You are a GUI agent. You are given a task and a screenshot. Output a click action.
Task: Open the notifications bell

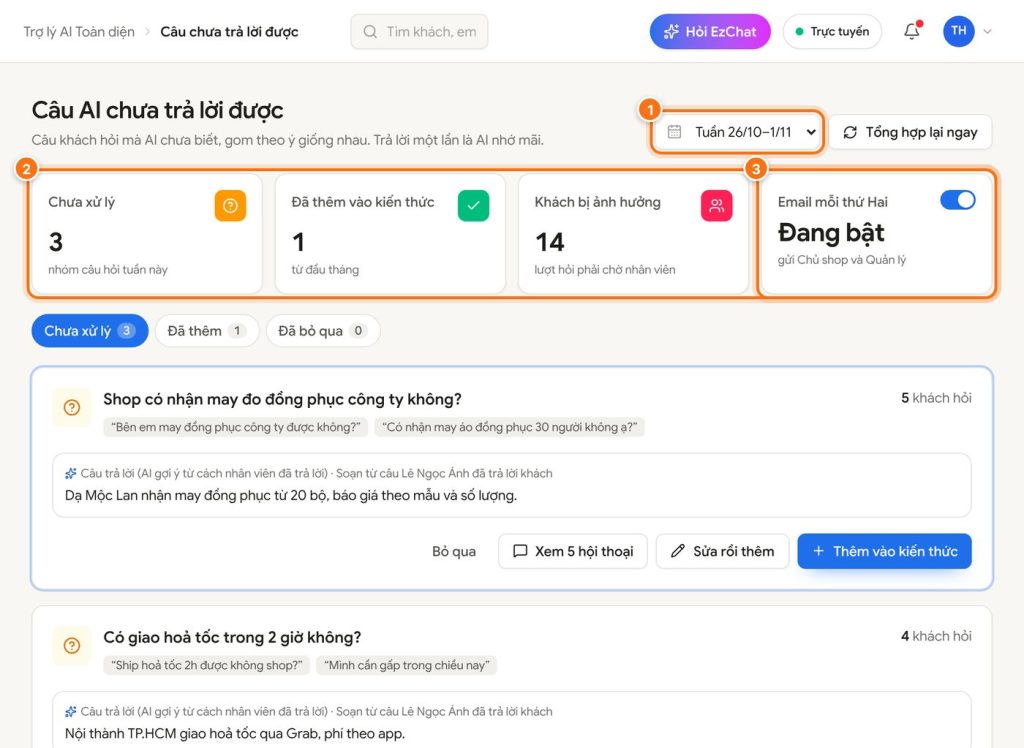click(912, 31)
